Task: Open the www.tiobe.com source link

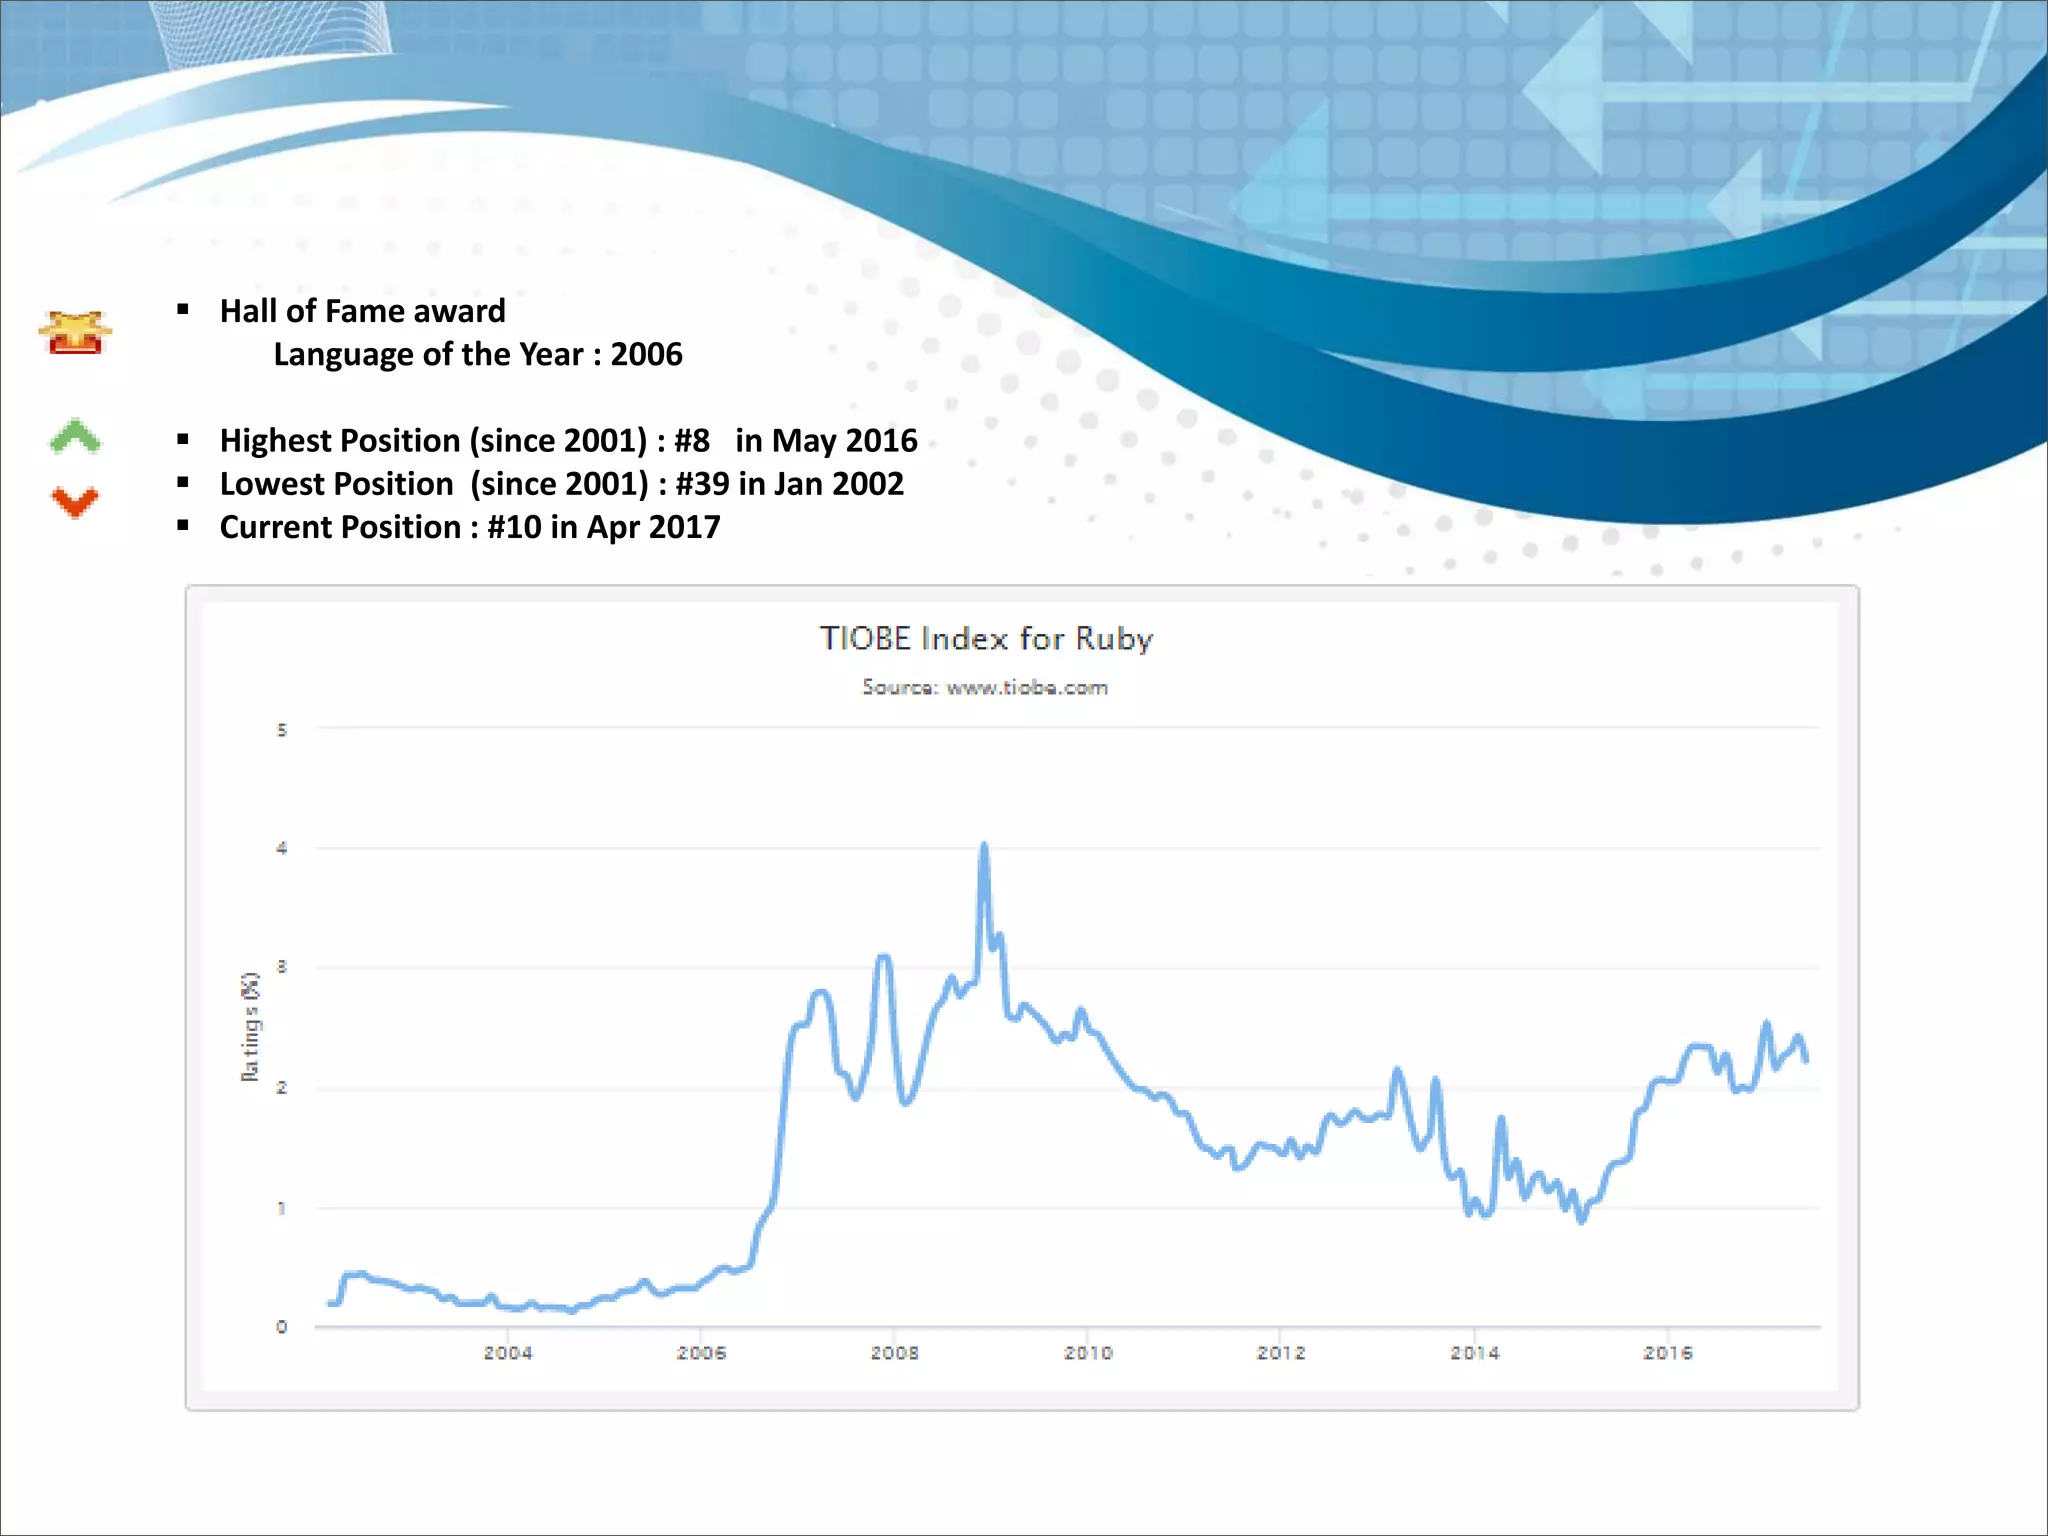Action: coord(1027,688)
